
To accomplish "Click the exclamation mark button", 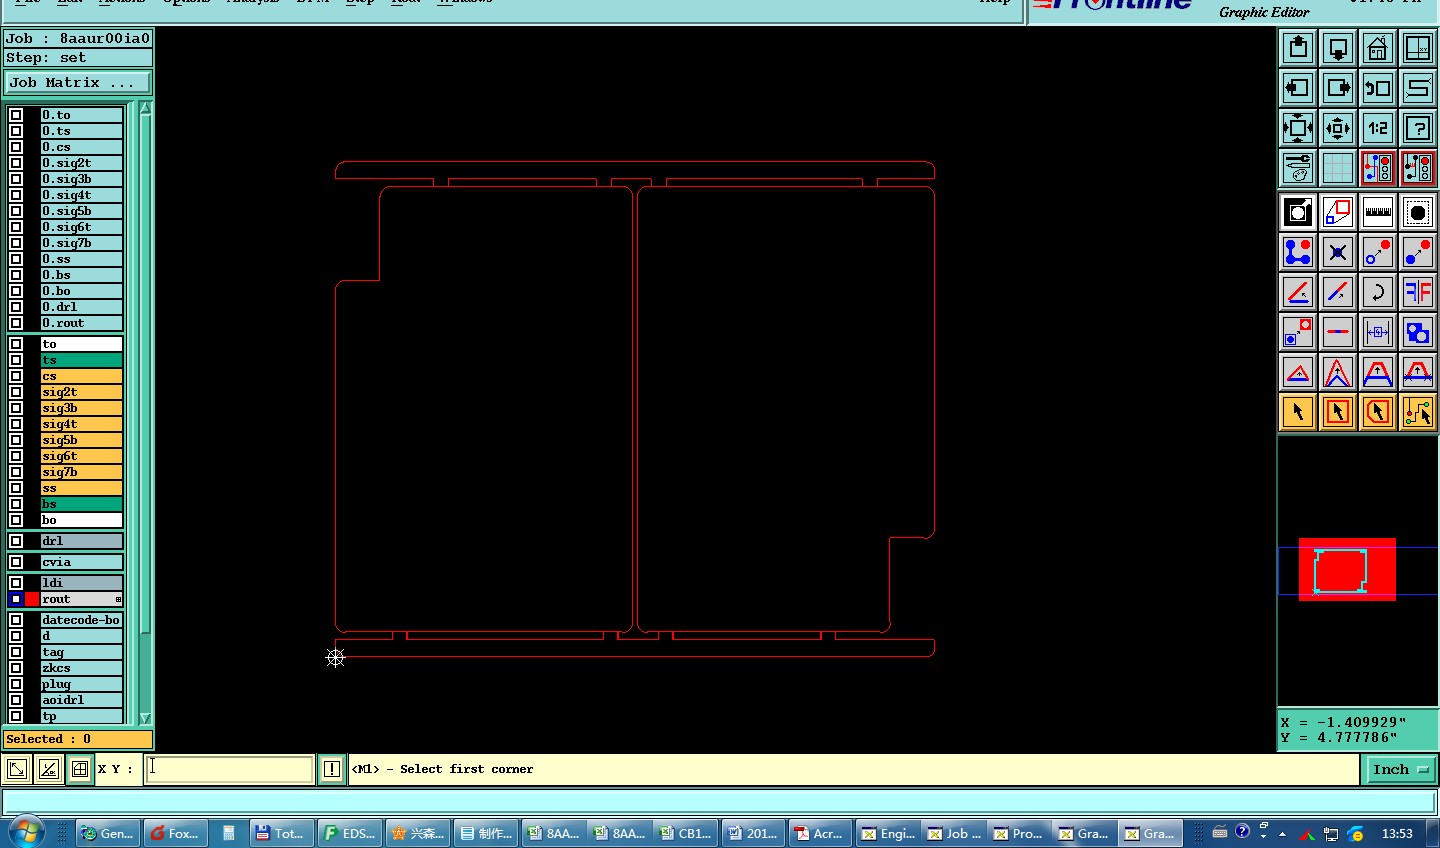I will point(332,769).
